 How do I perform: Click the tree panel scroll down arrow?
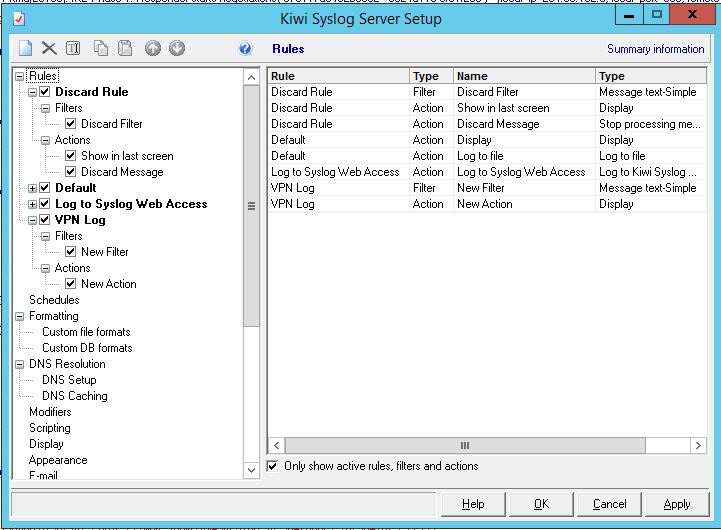pos(251,470)
